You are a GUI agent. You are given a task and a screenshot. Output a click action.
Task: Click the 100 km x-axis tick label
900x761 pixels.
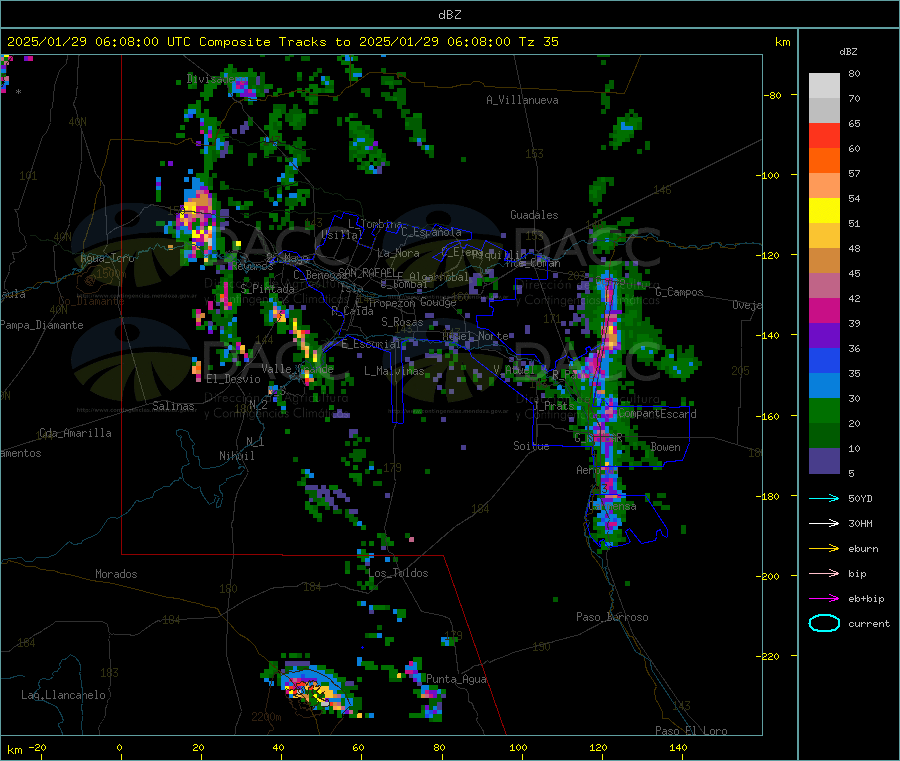[x=518, y=748]
